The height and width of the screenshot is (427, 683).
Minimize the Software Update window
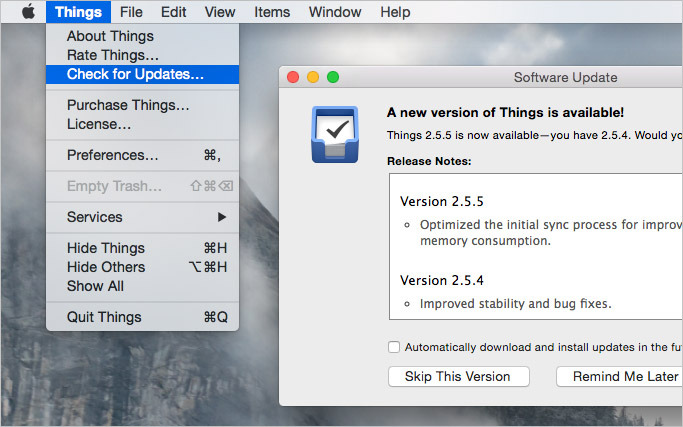click(313, 77)
